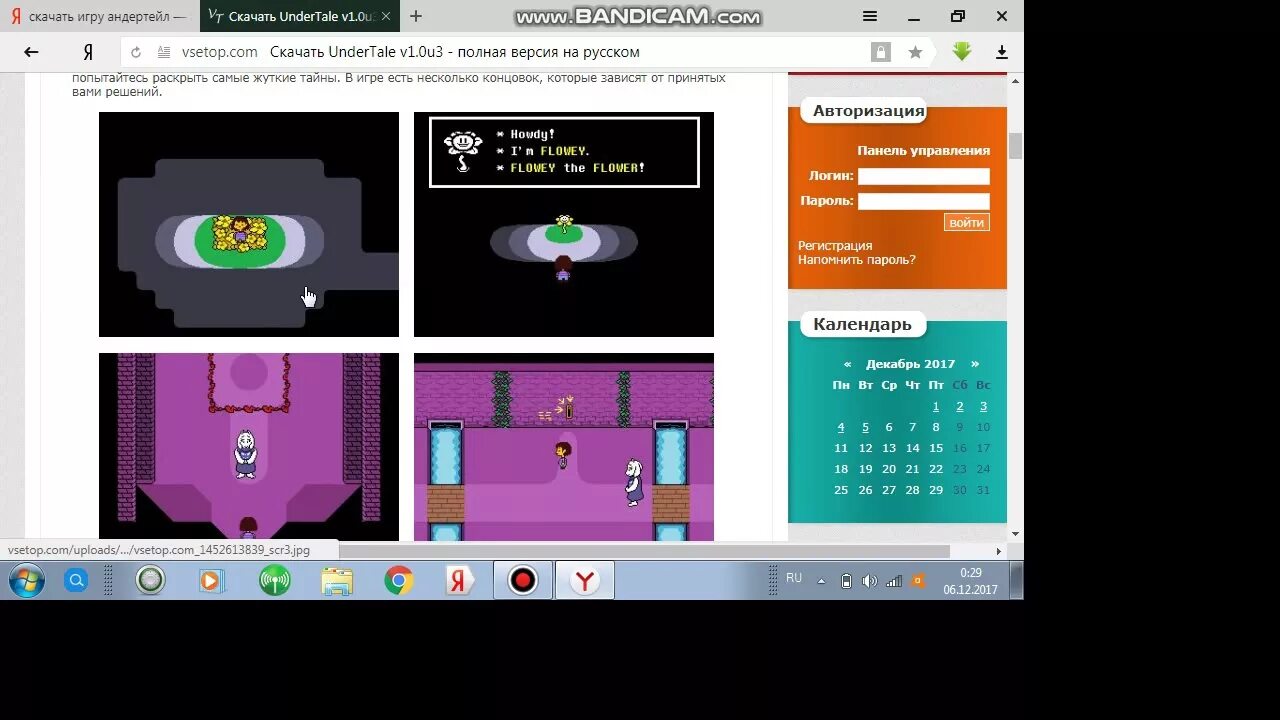
Task: Click the horizontal scrollbar thumb
Action: click(643, 551)
